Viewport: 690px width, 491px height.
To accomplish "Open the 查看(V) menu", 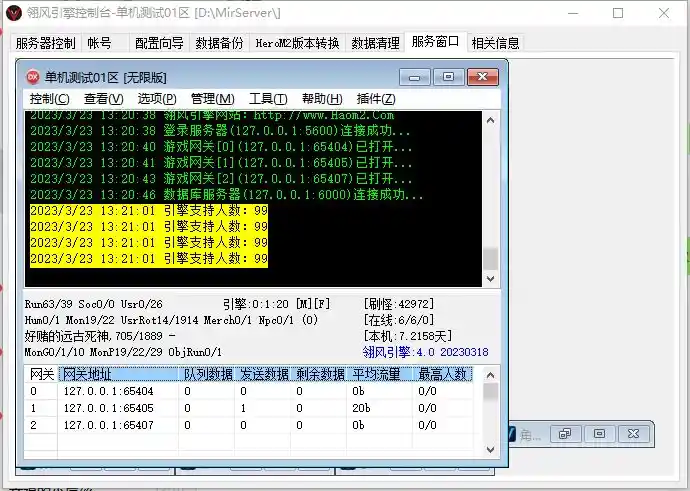I will tap(103, 99).
